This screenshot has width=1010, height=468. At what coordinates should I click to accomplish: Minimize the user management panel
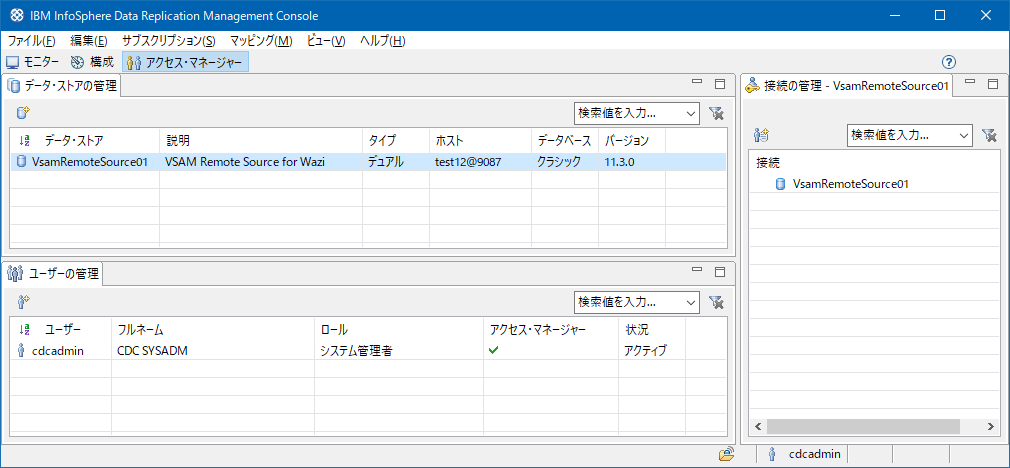pyautogui.click(x=696, y=270)
